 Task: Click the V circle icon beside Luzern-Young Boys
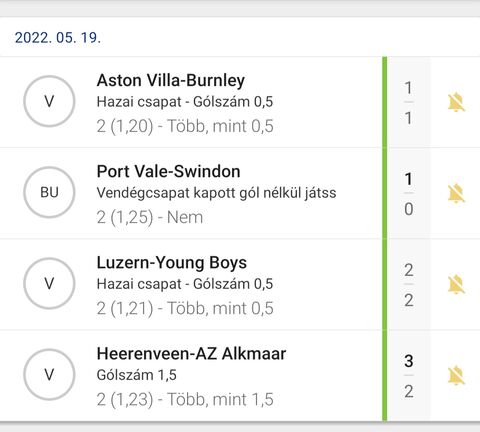point(49,283)
